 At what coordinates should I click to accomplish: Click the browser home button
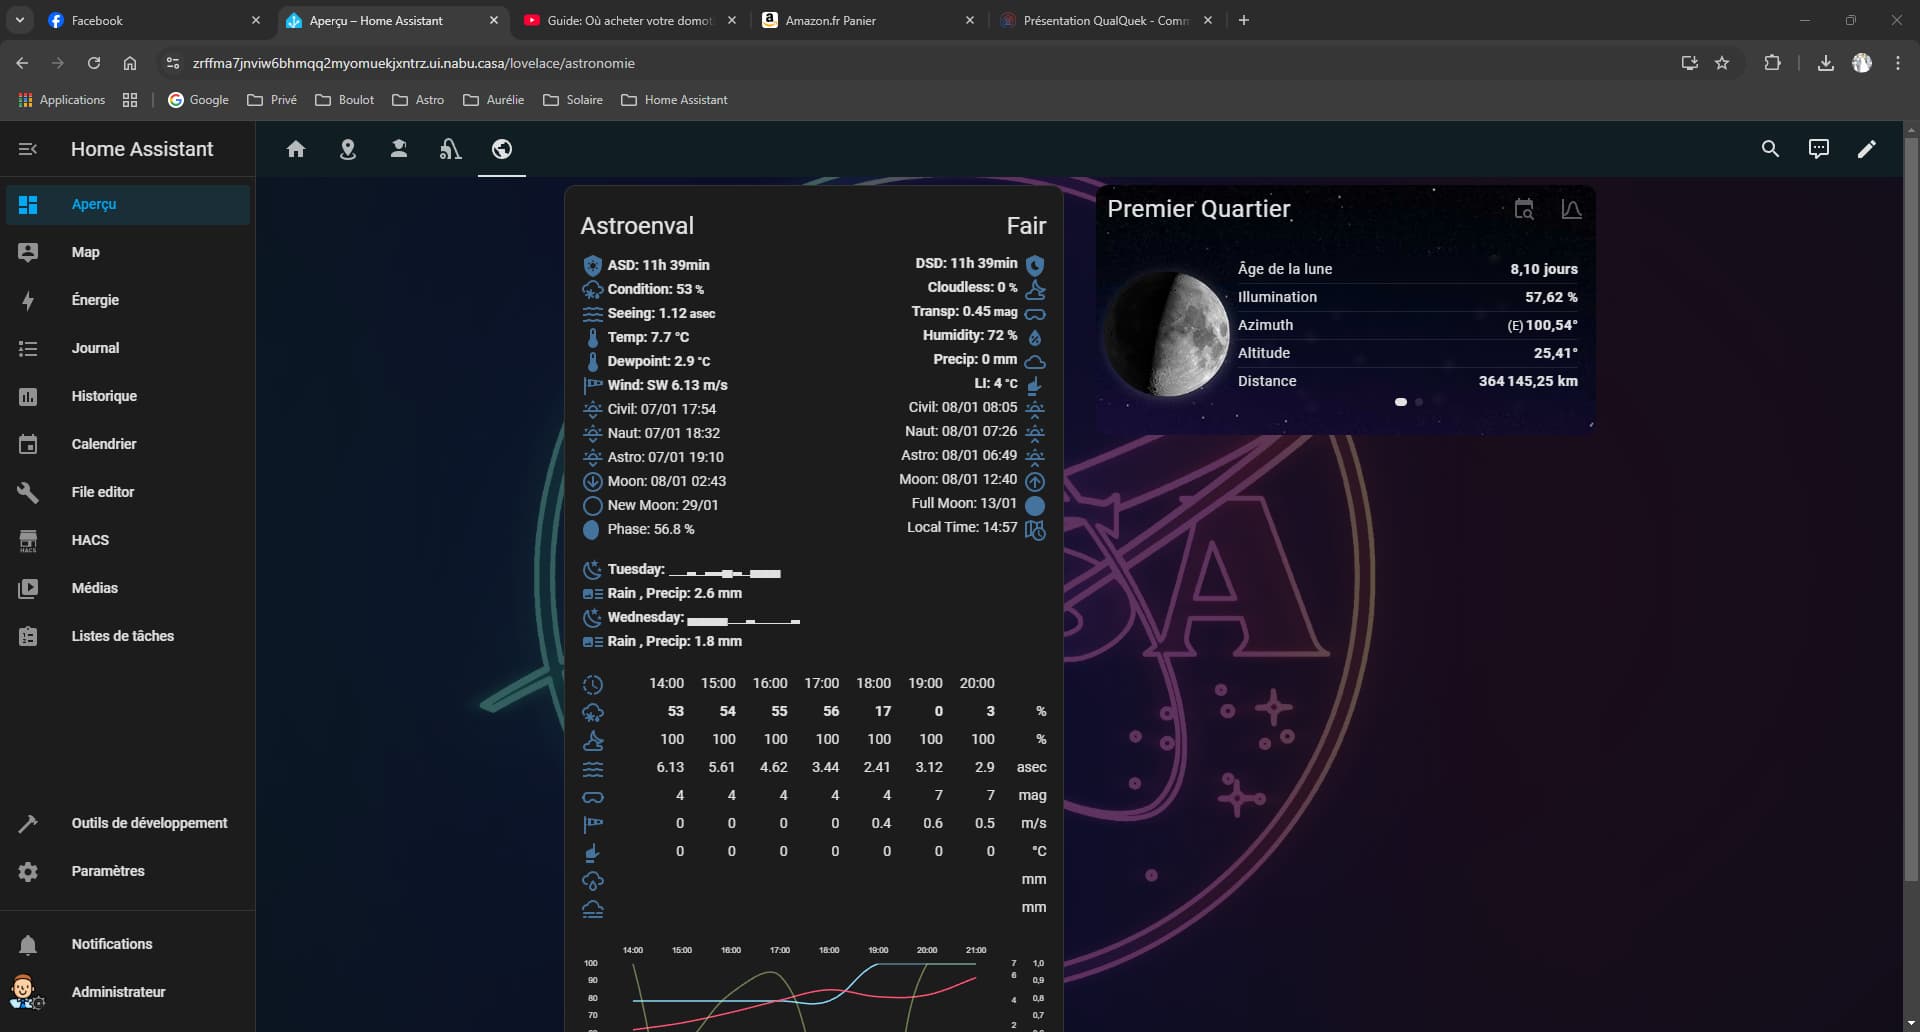[x=130, y=63]
